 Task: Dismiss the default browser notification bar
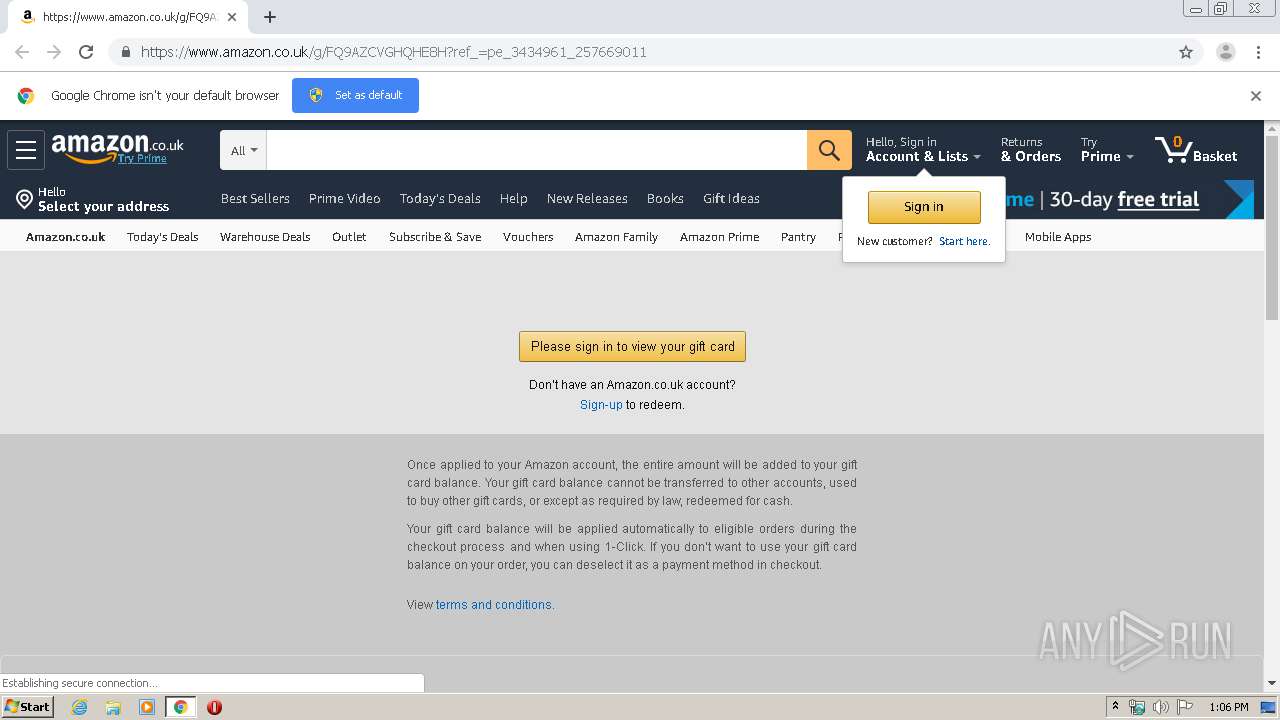(x=1256, y=96)
